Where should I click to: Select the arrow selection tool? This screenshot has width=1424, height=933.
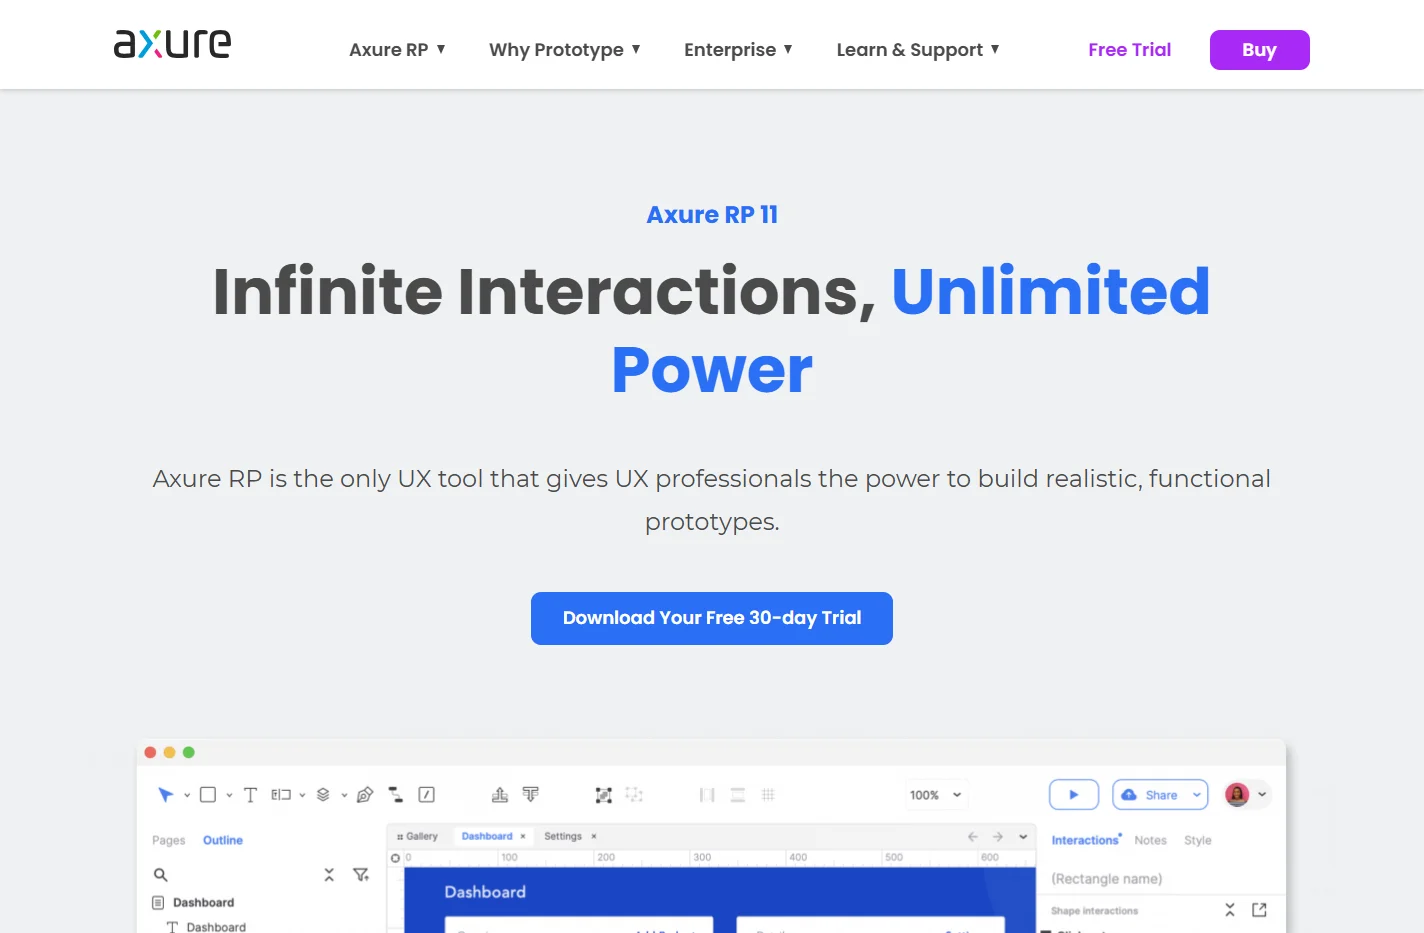166,795
